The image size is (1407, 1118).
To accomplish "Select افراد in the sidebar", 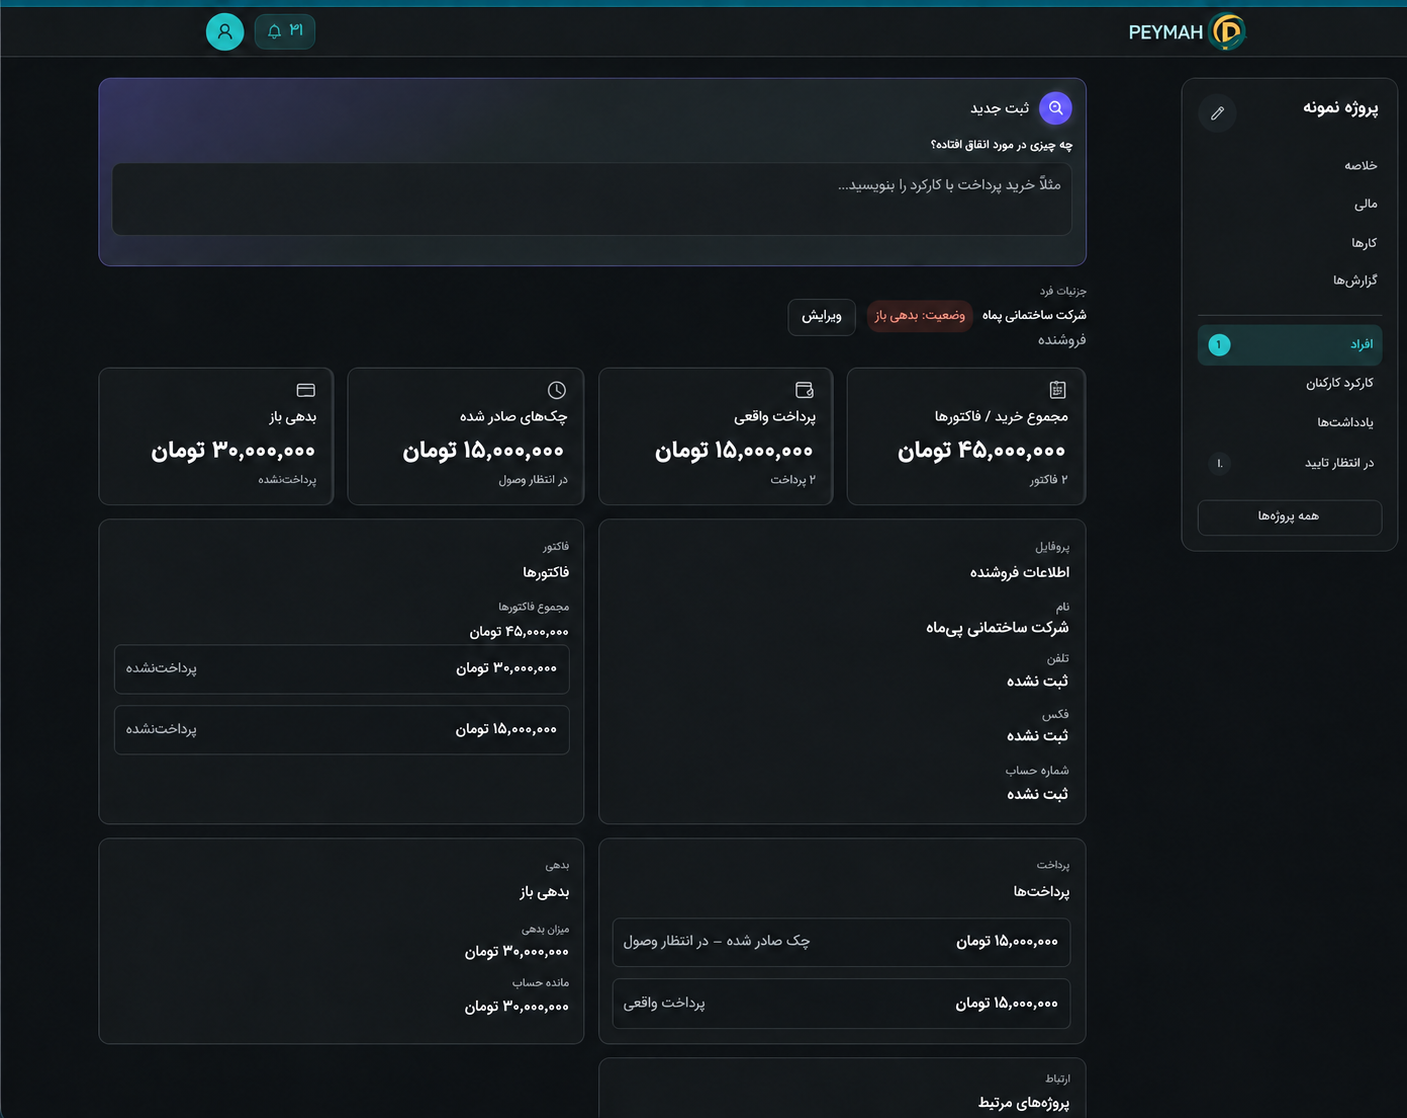I will tap(1290, 345).
